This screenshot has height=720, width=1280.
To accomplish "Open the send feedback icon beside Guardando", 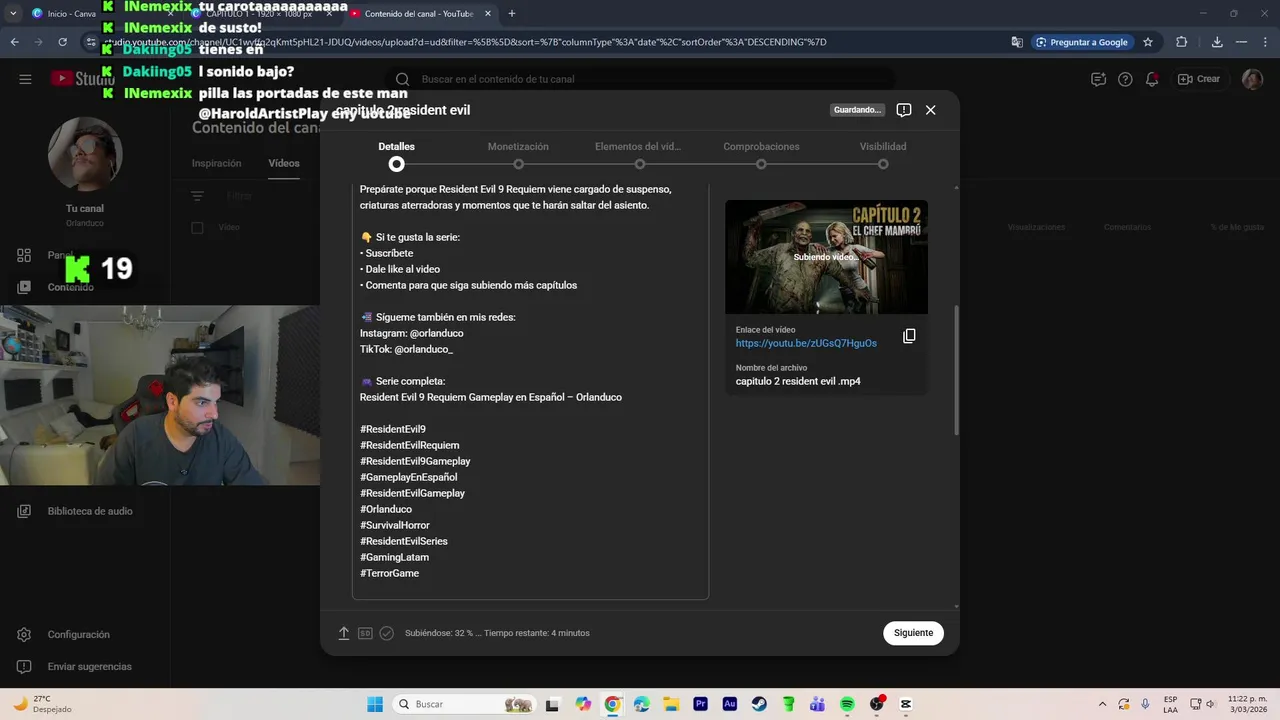I will point(903,110).
